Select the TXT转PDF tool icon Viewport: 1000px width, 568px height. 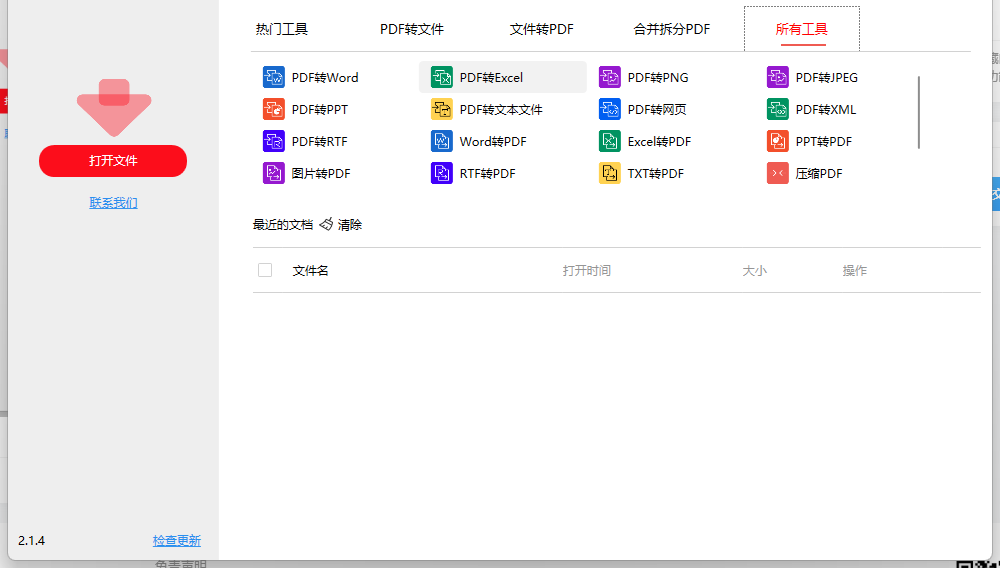point(610,173)
